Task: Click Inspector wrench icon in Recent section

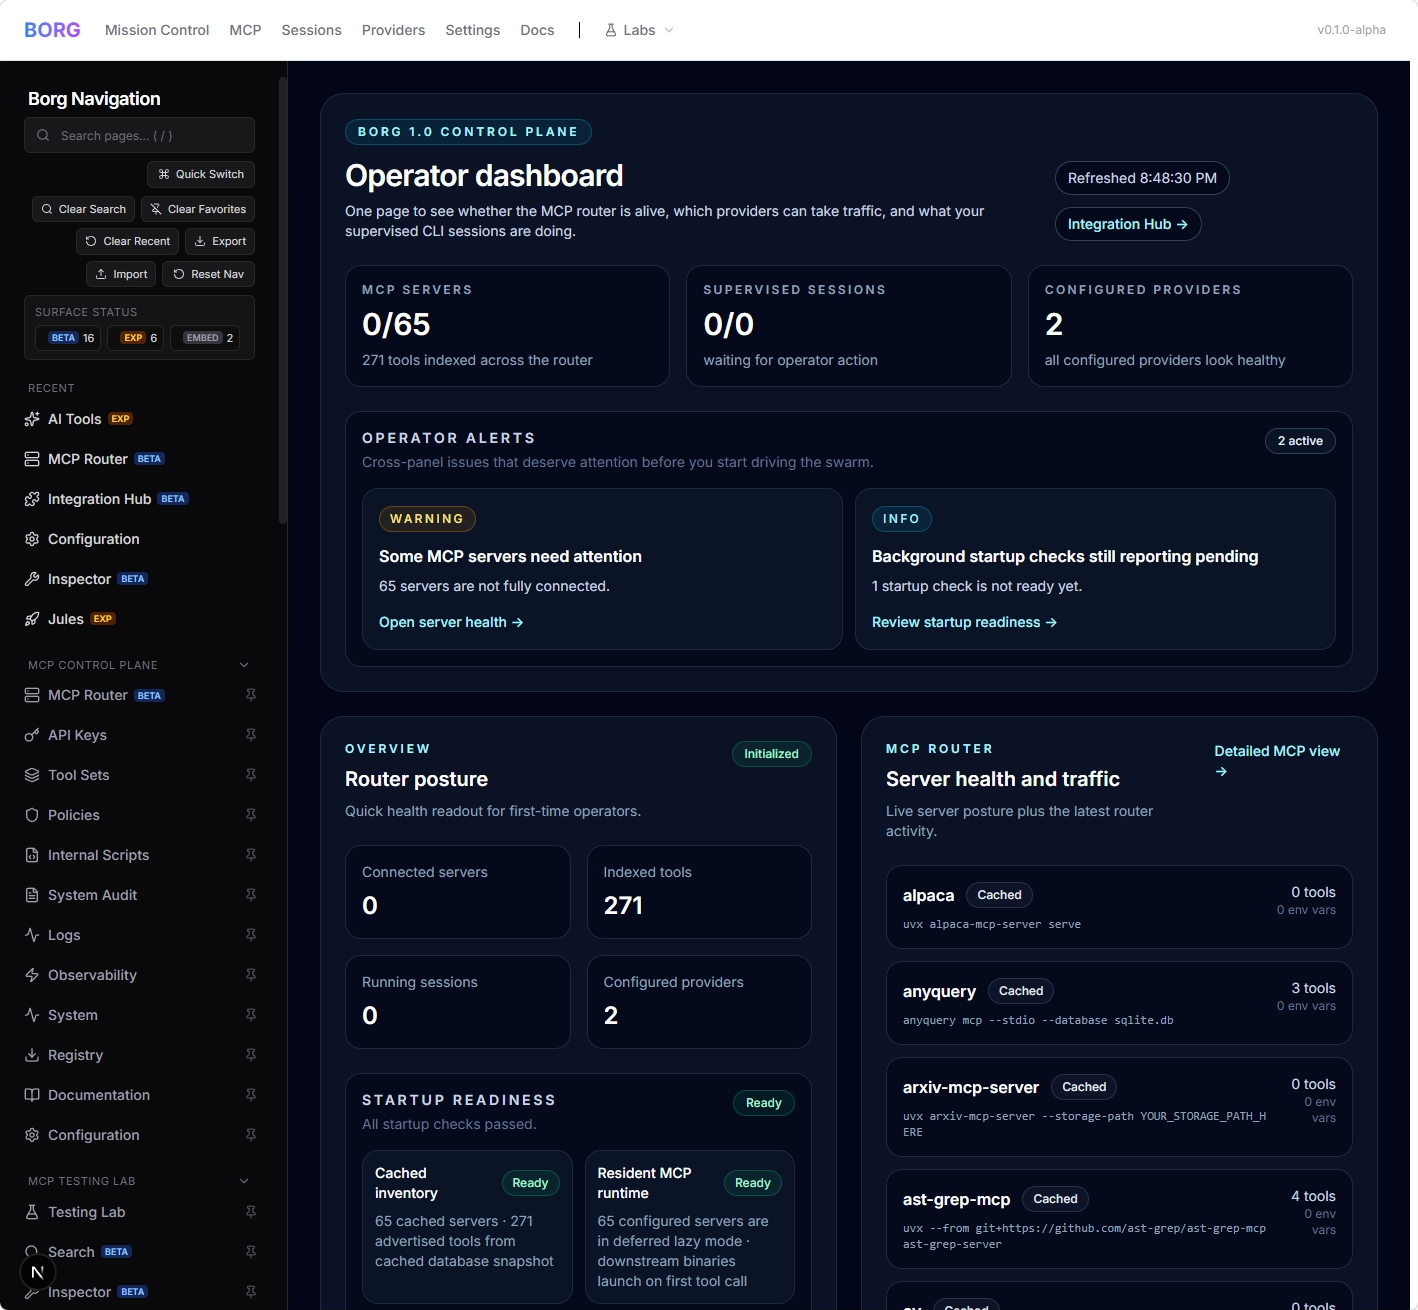Action: point(32,579)
